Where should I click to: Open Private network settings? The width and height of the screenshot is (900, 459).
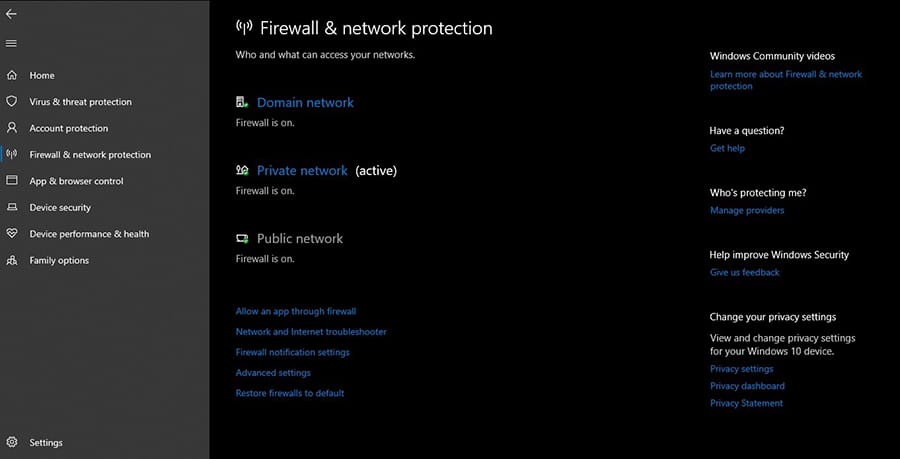pos(302,170)
